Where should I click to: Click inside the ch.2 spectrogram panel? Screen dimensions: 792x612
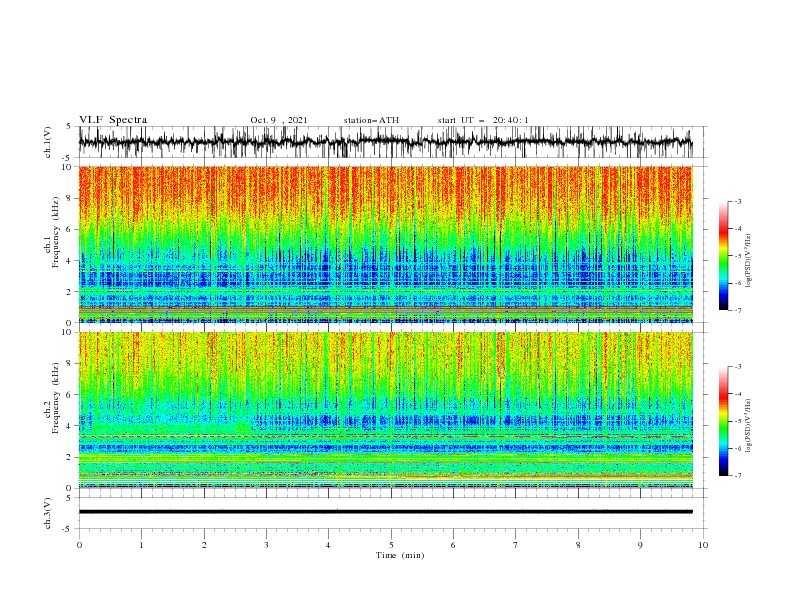tap(385, 410)
